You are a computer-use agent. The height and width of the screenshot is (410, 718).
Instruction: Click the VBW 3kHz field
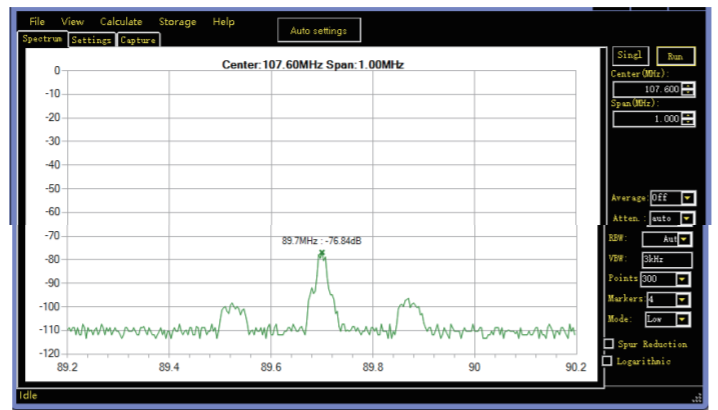[666, 259]
